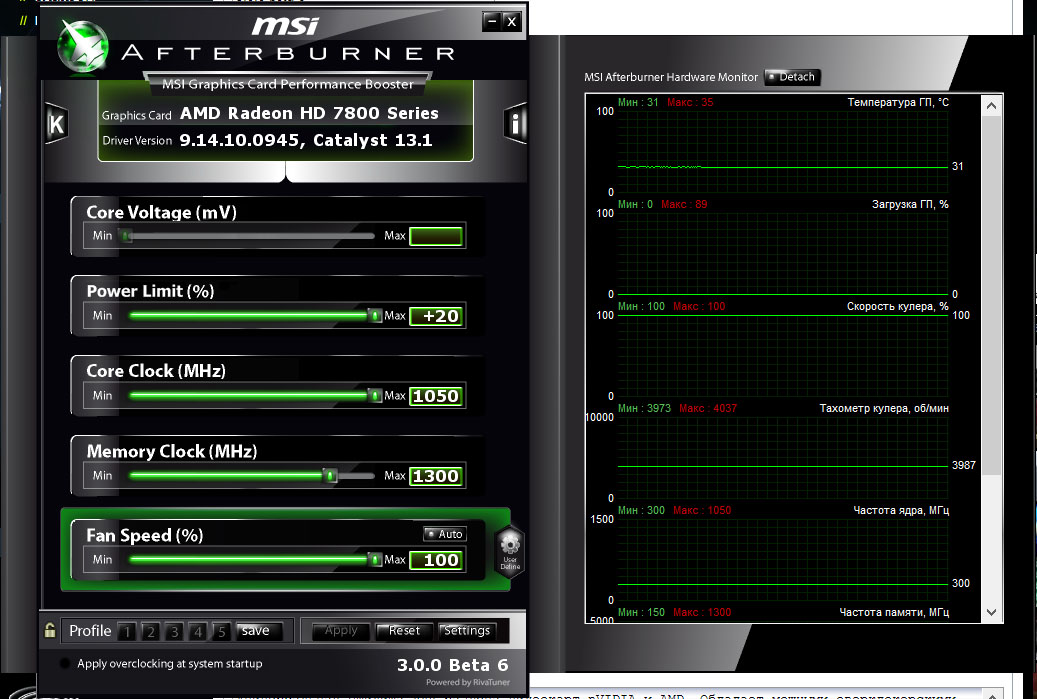
Task: Click the 'Скорость кулера, %' graph label
Action: coord(897,306)
